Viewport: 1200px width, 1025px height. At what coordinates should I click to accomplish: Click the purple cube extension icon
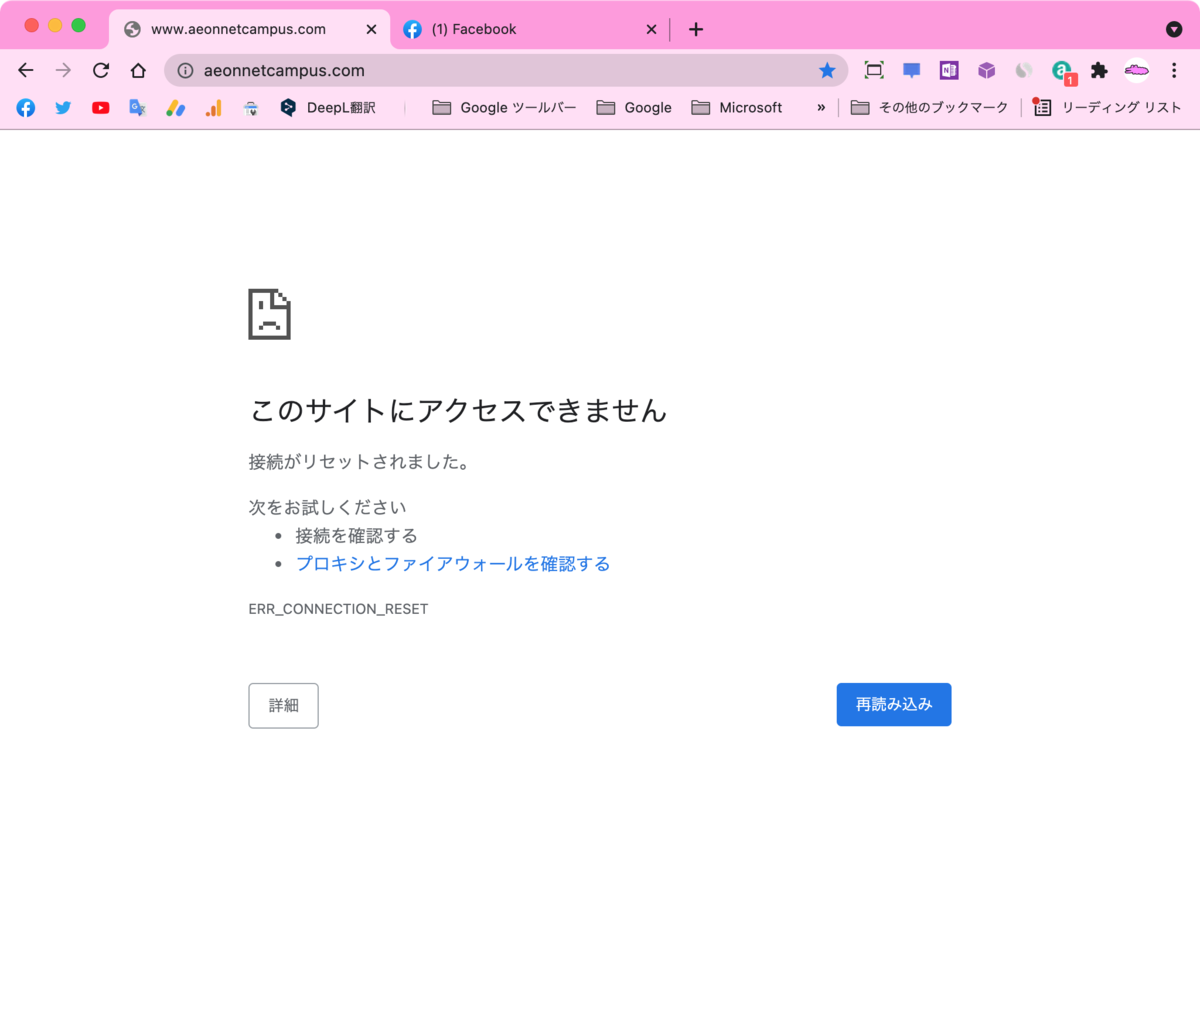pos(986,70)
